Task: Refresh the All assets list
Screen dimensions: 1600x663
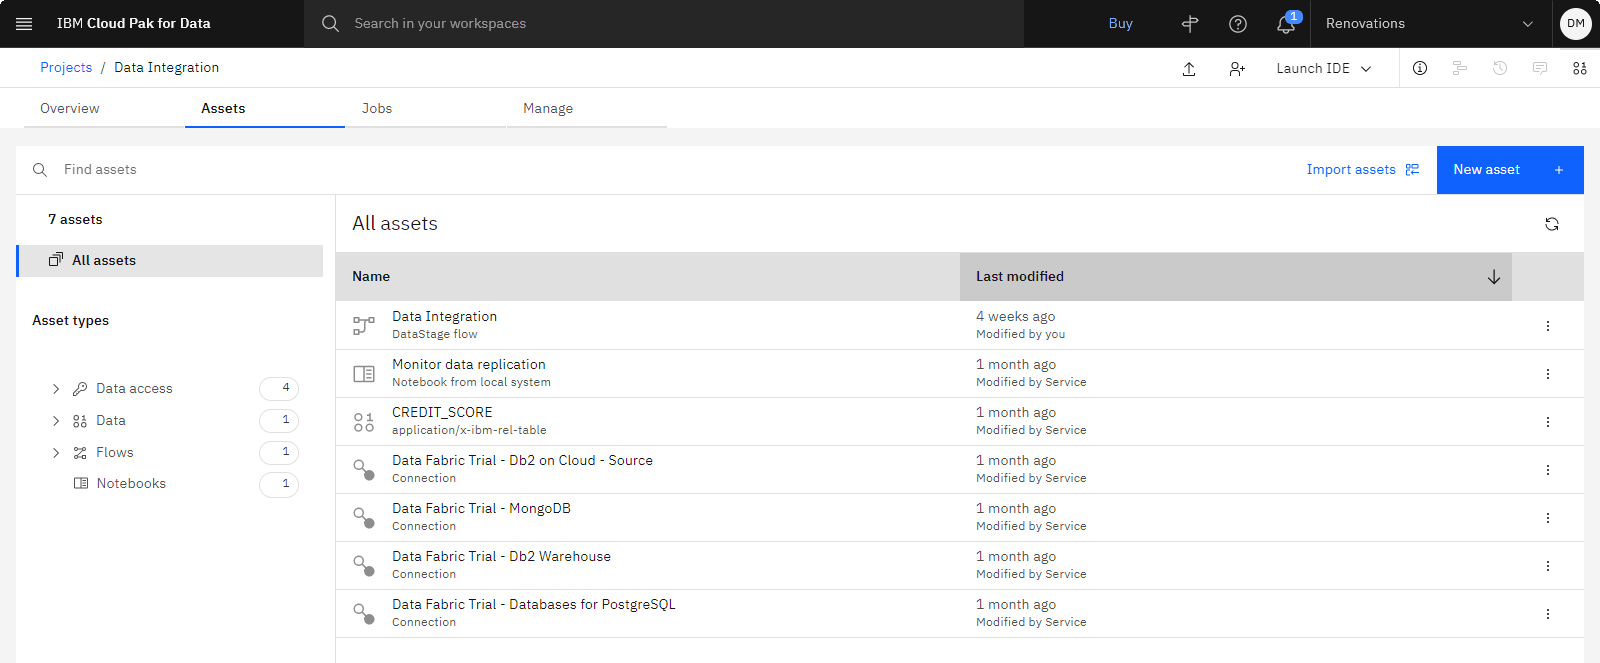Action: [x=1552, y=224]
